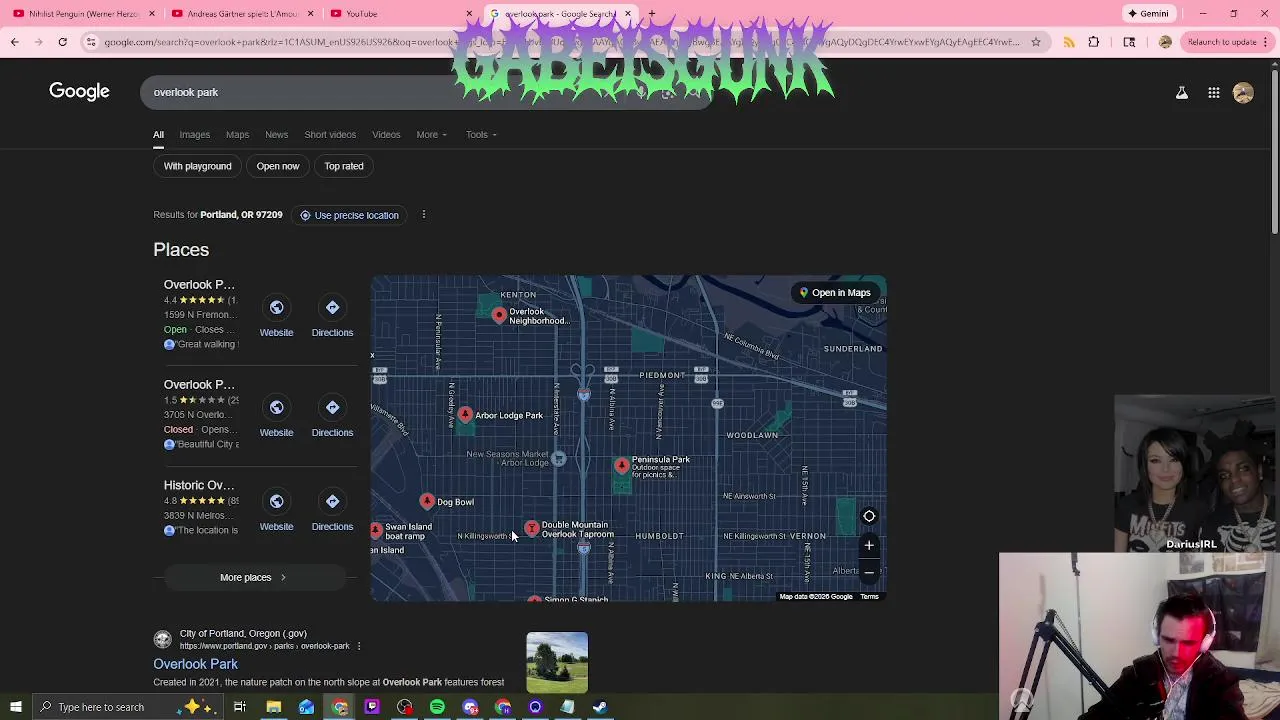Click the Overlook Neighborhood map pin
Screen dimensions: 1280x720
[x=499, y=315]
